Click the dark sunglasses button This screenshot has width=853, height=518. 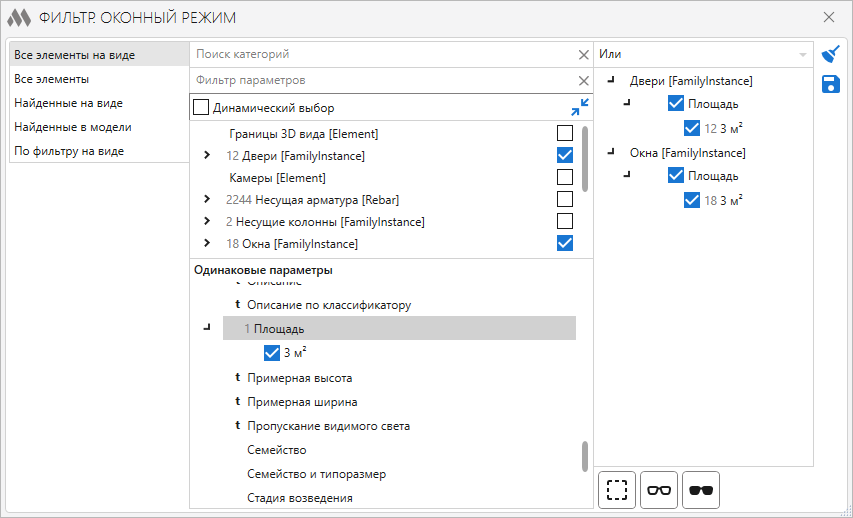click(701, 490)
